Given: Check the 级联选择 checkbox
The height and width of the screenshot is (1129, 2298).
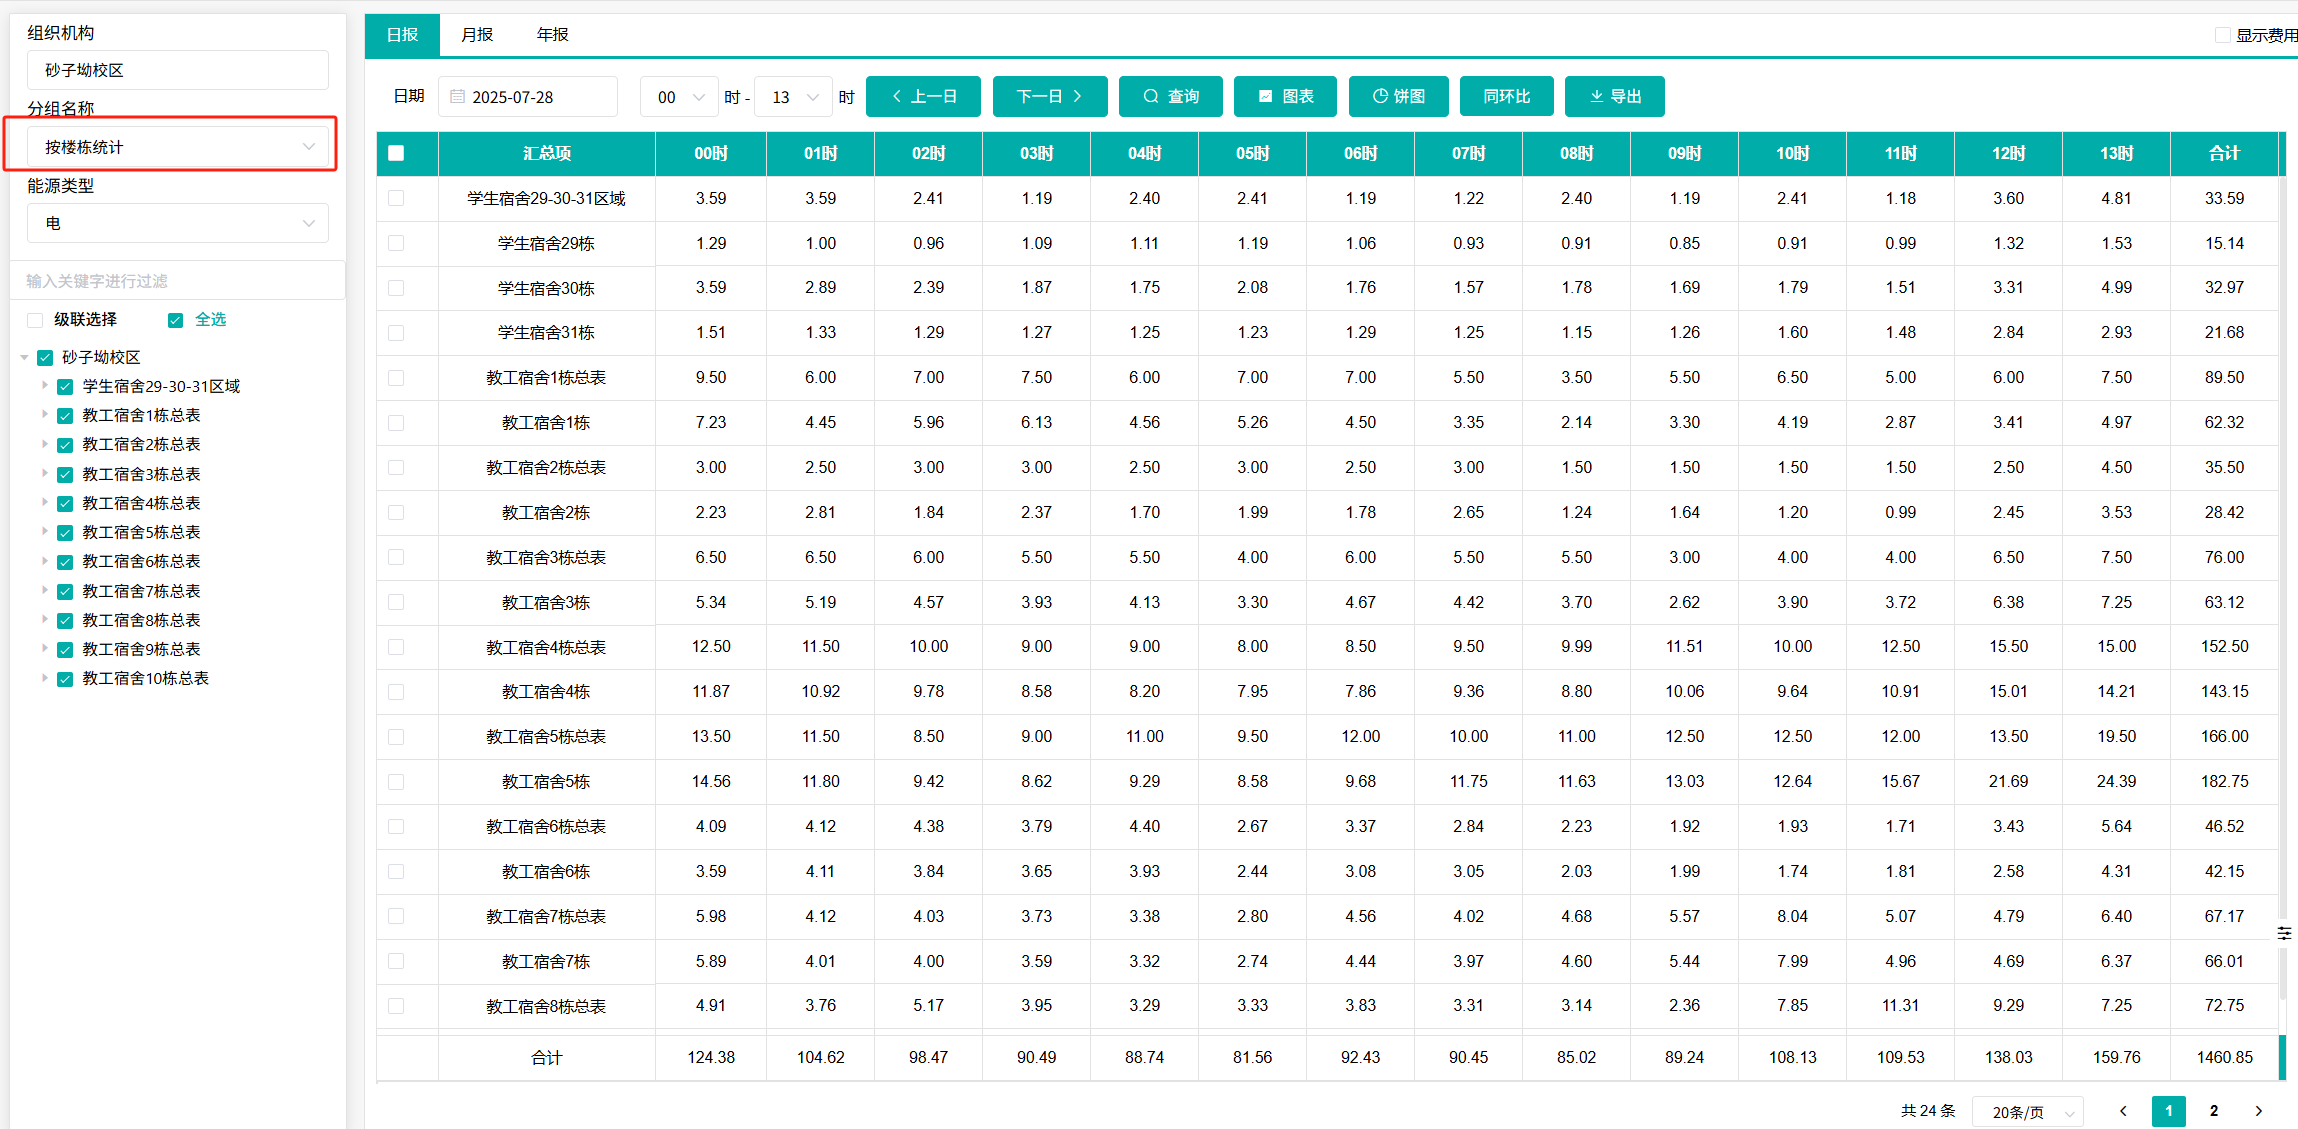Looking at the screenshot, I should (x=36, y=320).
